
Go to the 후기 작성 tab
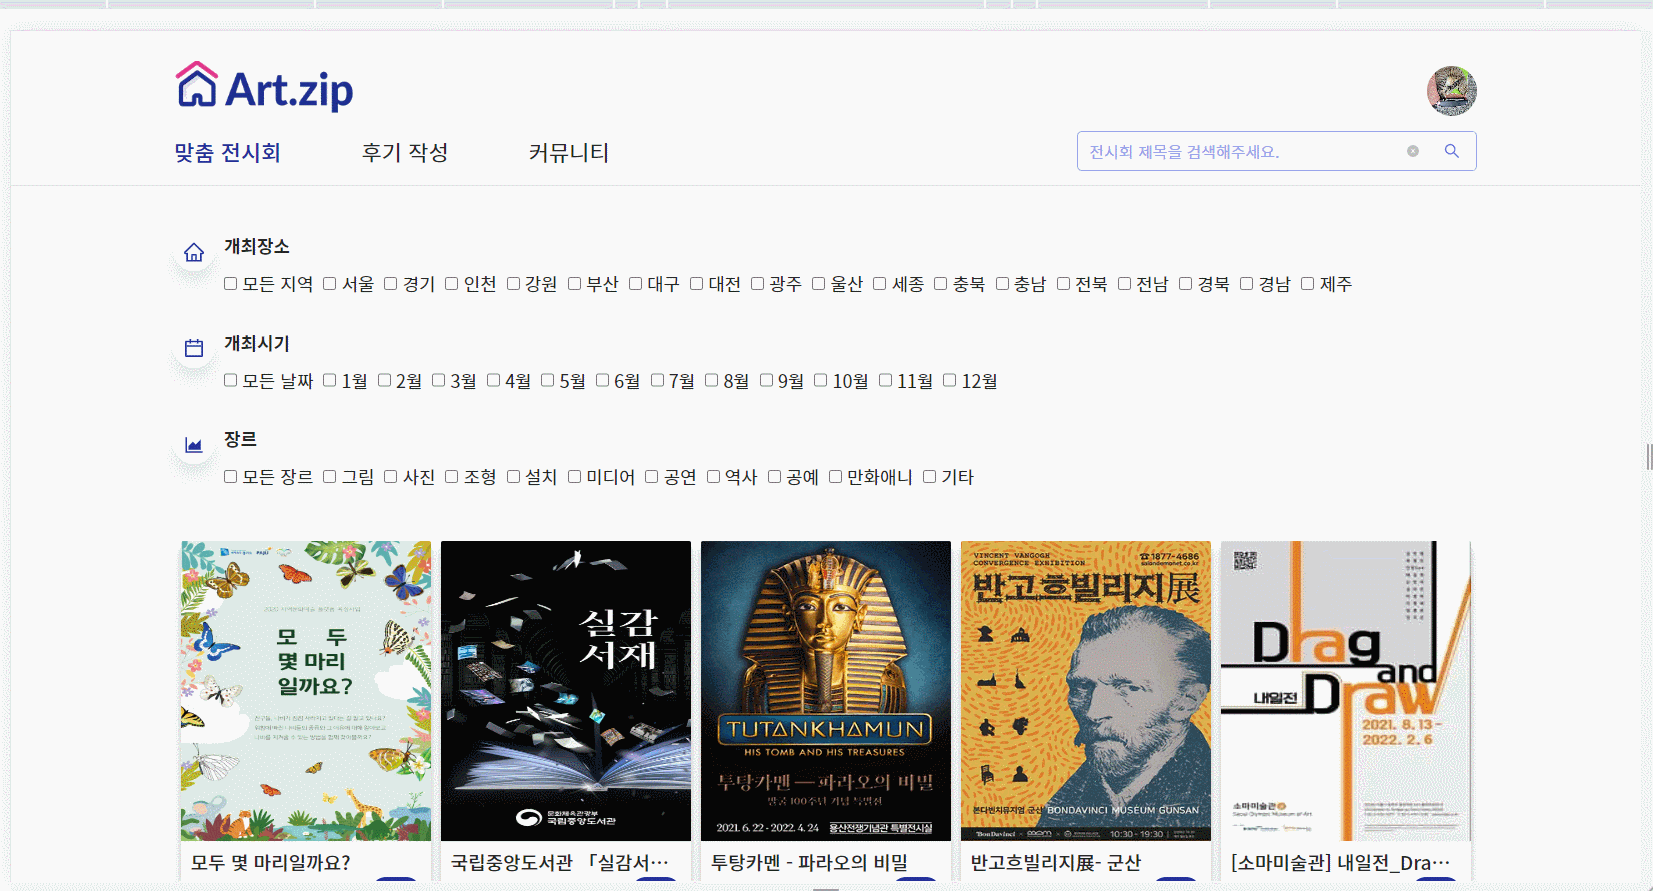tap(405, 152)
